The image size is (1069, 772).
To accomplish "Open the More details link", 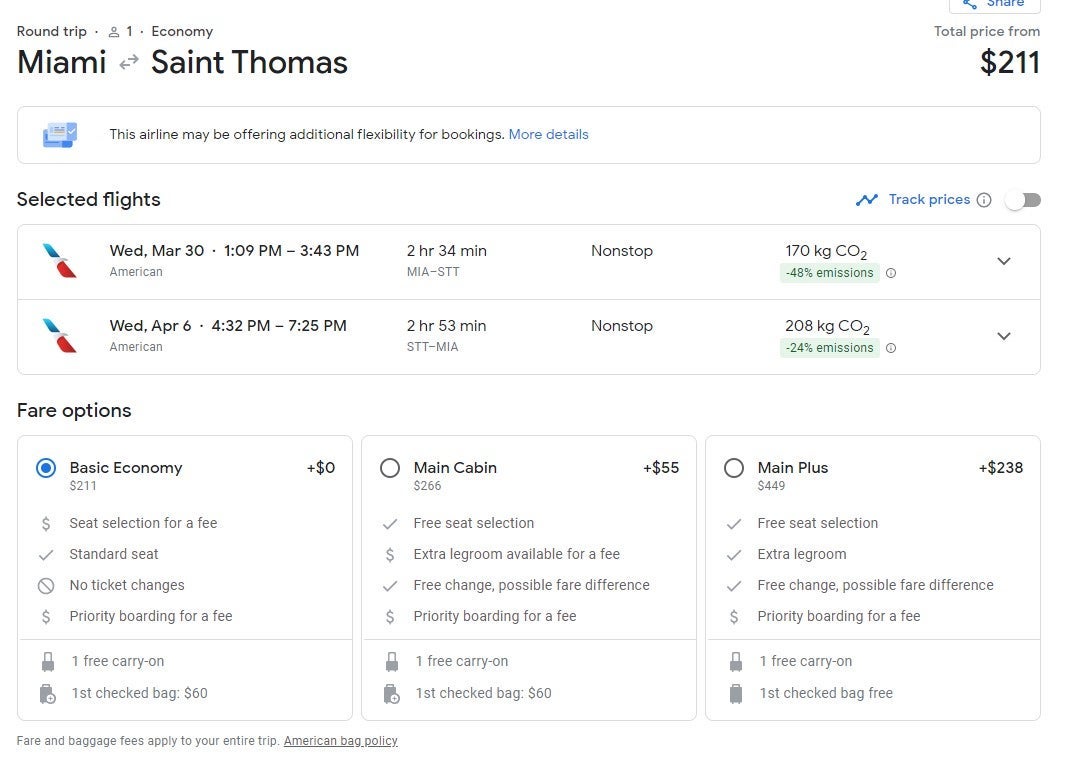I will pyautogui.click(x=548, y=135).
